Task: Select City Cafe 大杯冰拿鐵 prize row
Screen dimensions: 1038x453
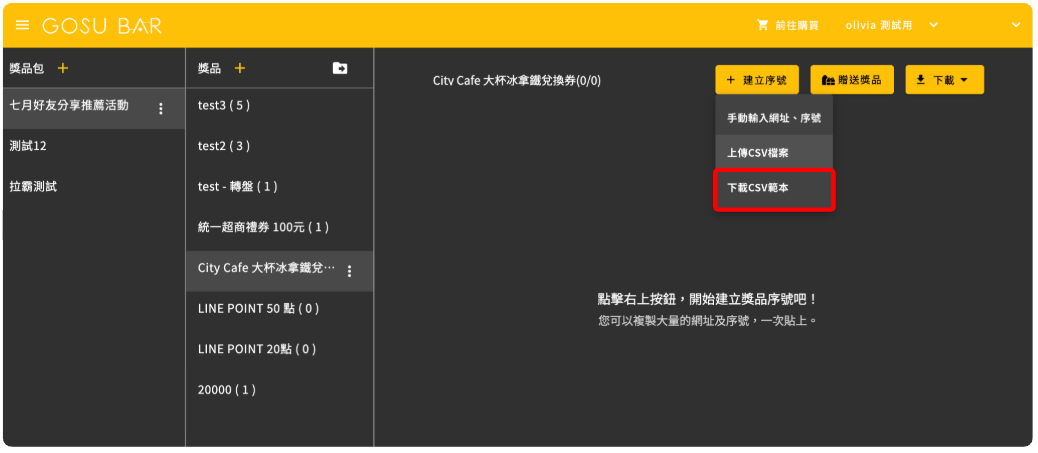Action: coord(279,271)
